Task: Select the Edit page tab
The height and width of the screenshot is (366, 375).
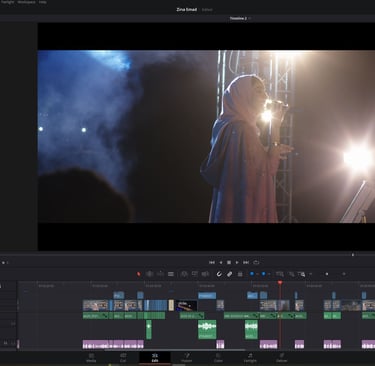Action: pyautogui.click(x=155, y=358)
